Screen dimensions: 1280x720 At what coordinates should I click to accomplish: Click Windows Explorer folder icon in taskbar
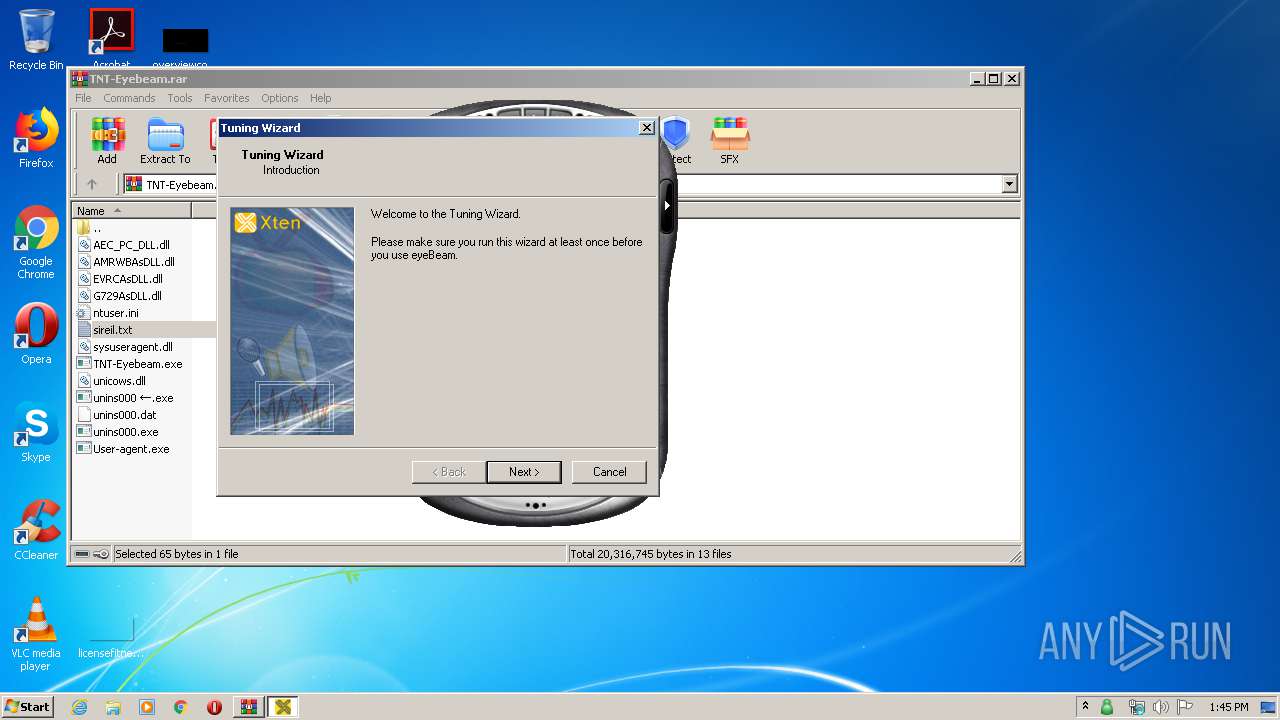(113, 707)
